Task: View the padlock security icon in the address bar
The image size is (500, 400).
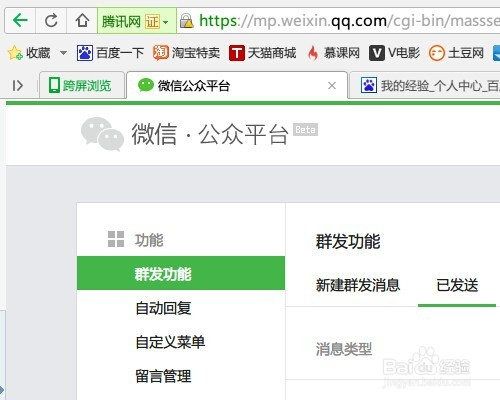Action: click(186, 21)
